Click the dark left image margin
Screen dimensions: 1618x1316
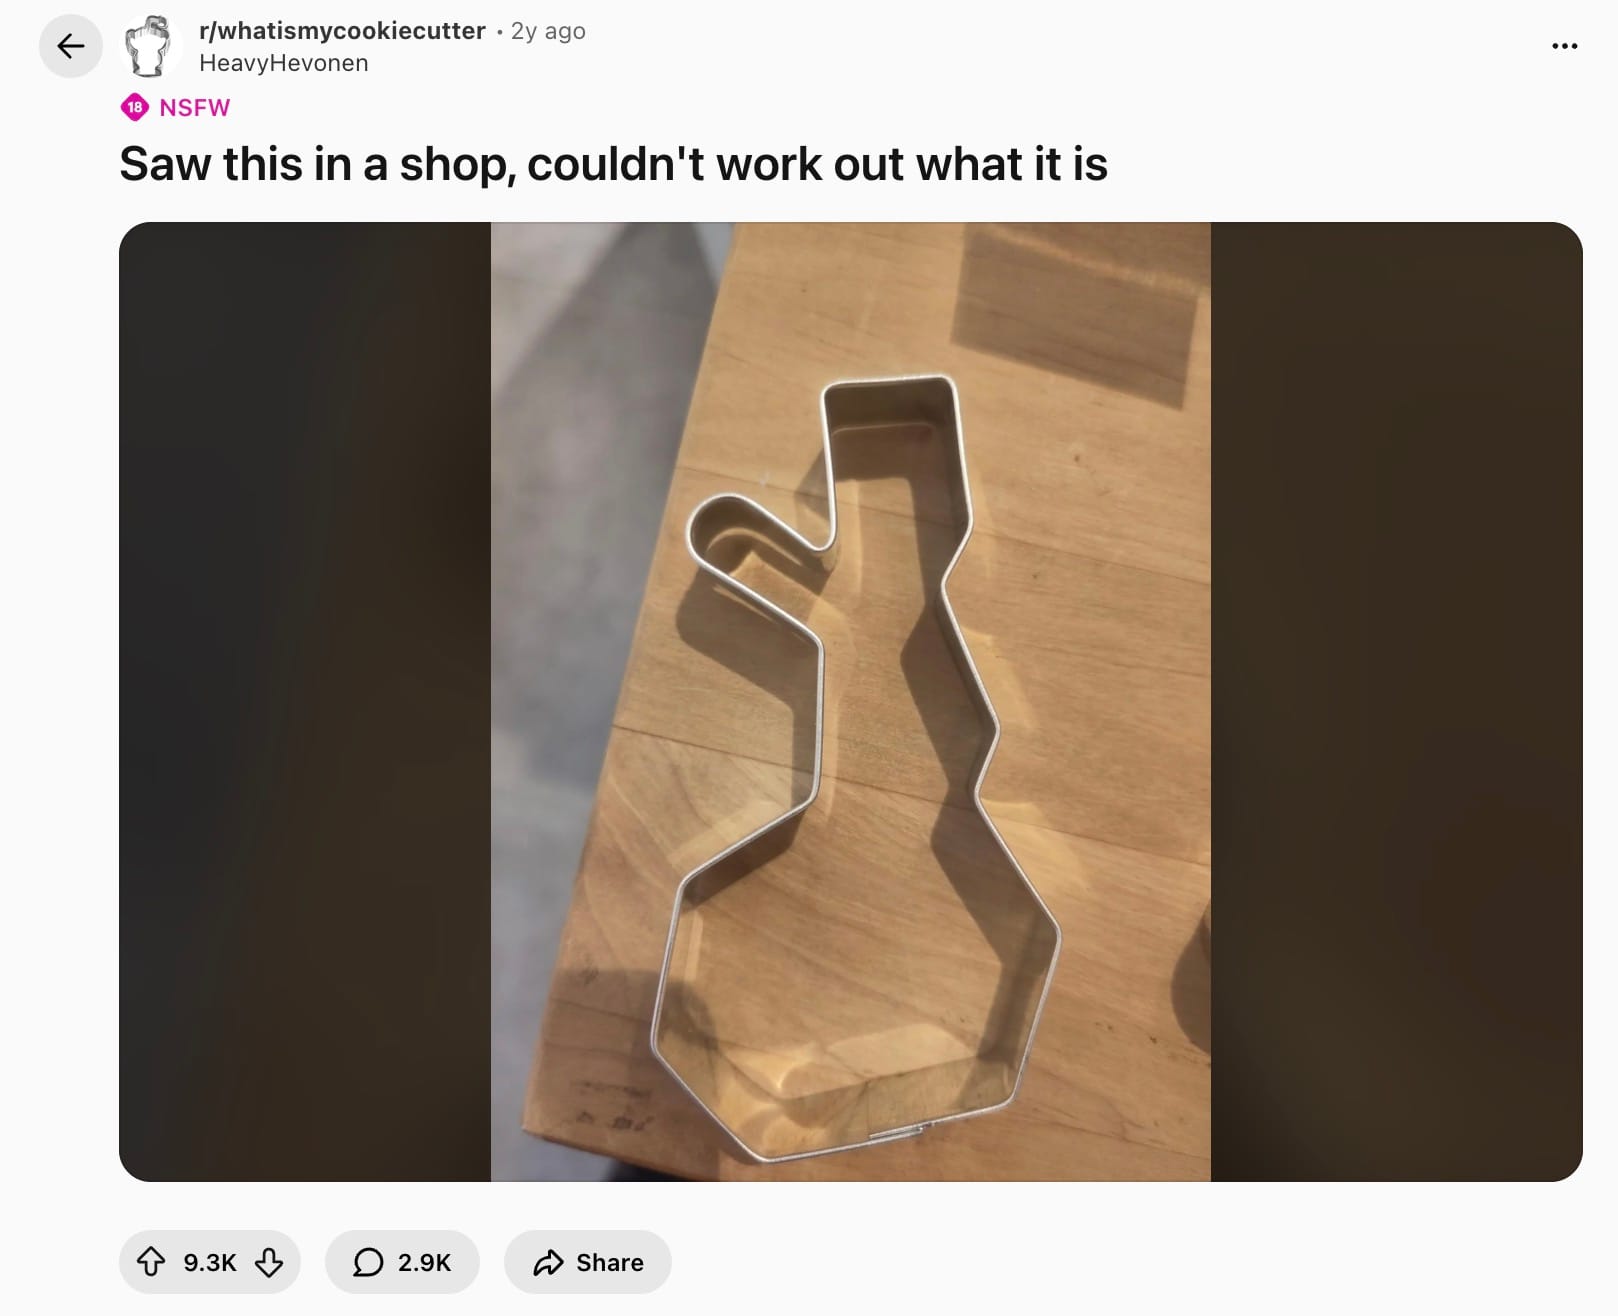pos(305,701)
